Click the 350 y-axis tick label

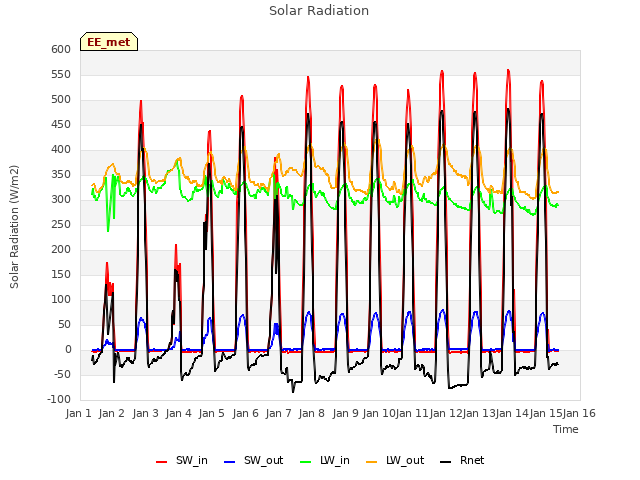(61, 175)
